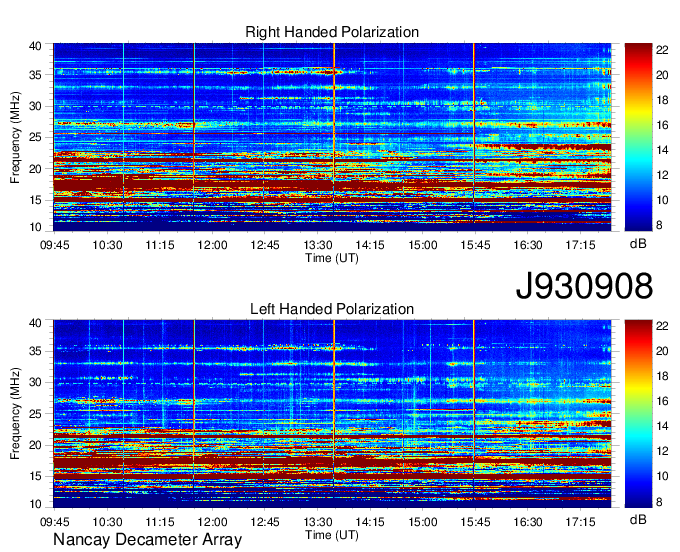This screenshot has height=552, width=680.
Task: Click the 11:15 tick on the bottom plot
Action: pos(160,522)
